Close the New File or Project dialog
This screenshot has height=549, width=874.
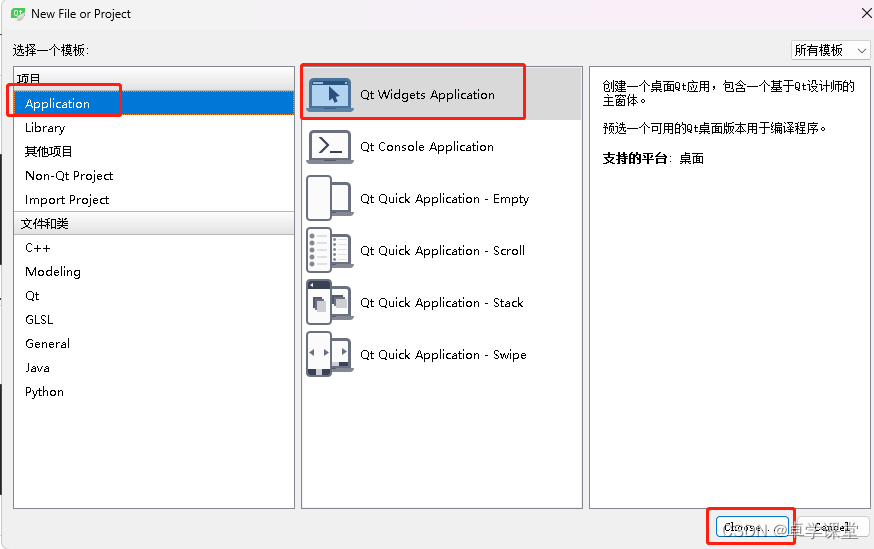[867, 13]
